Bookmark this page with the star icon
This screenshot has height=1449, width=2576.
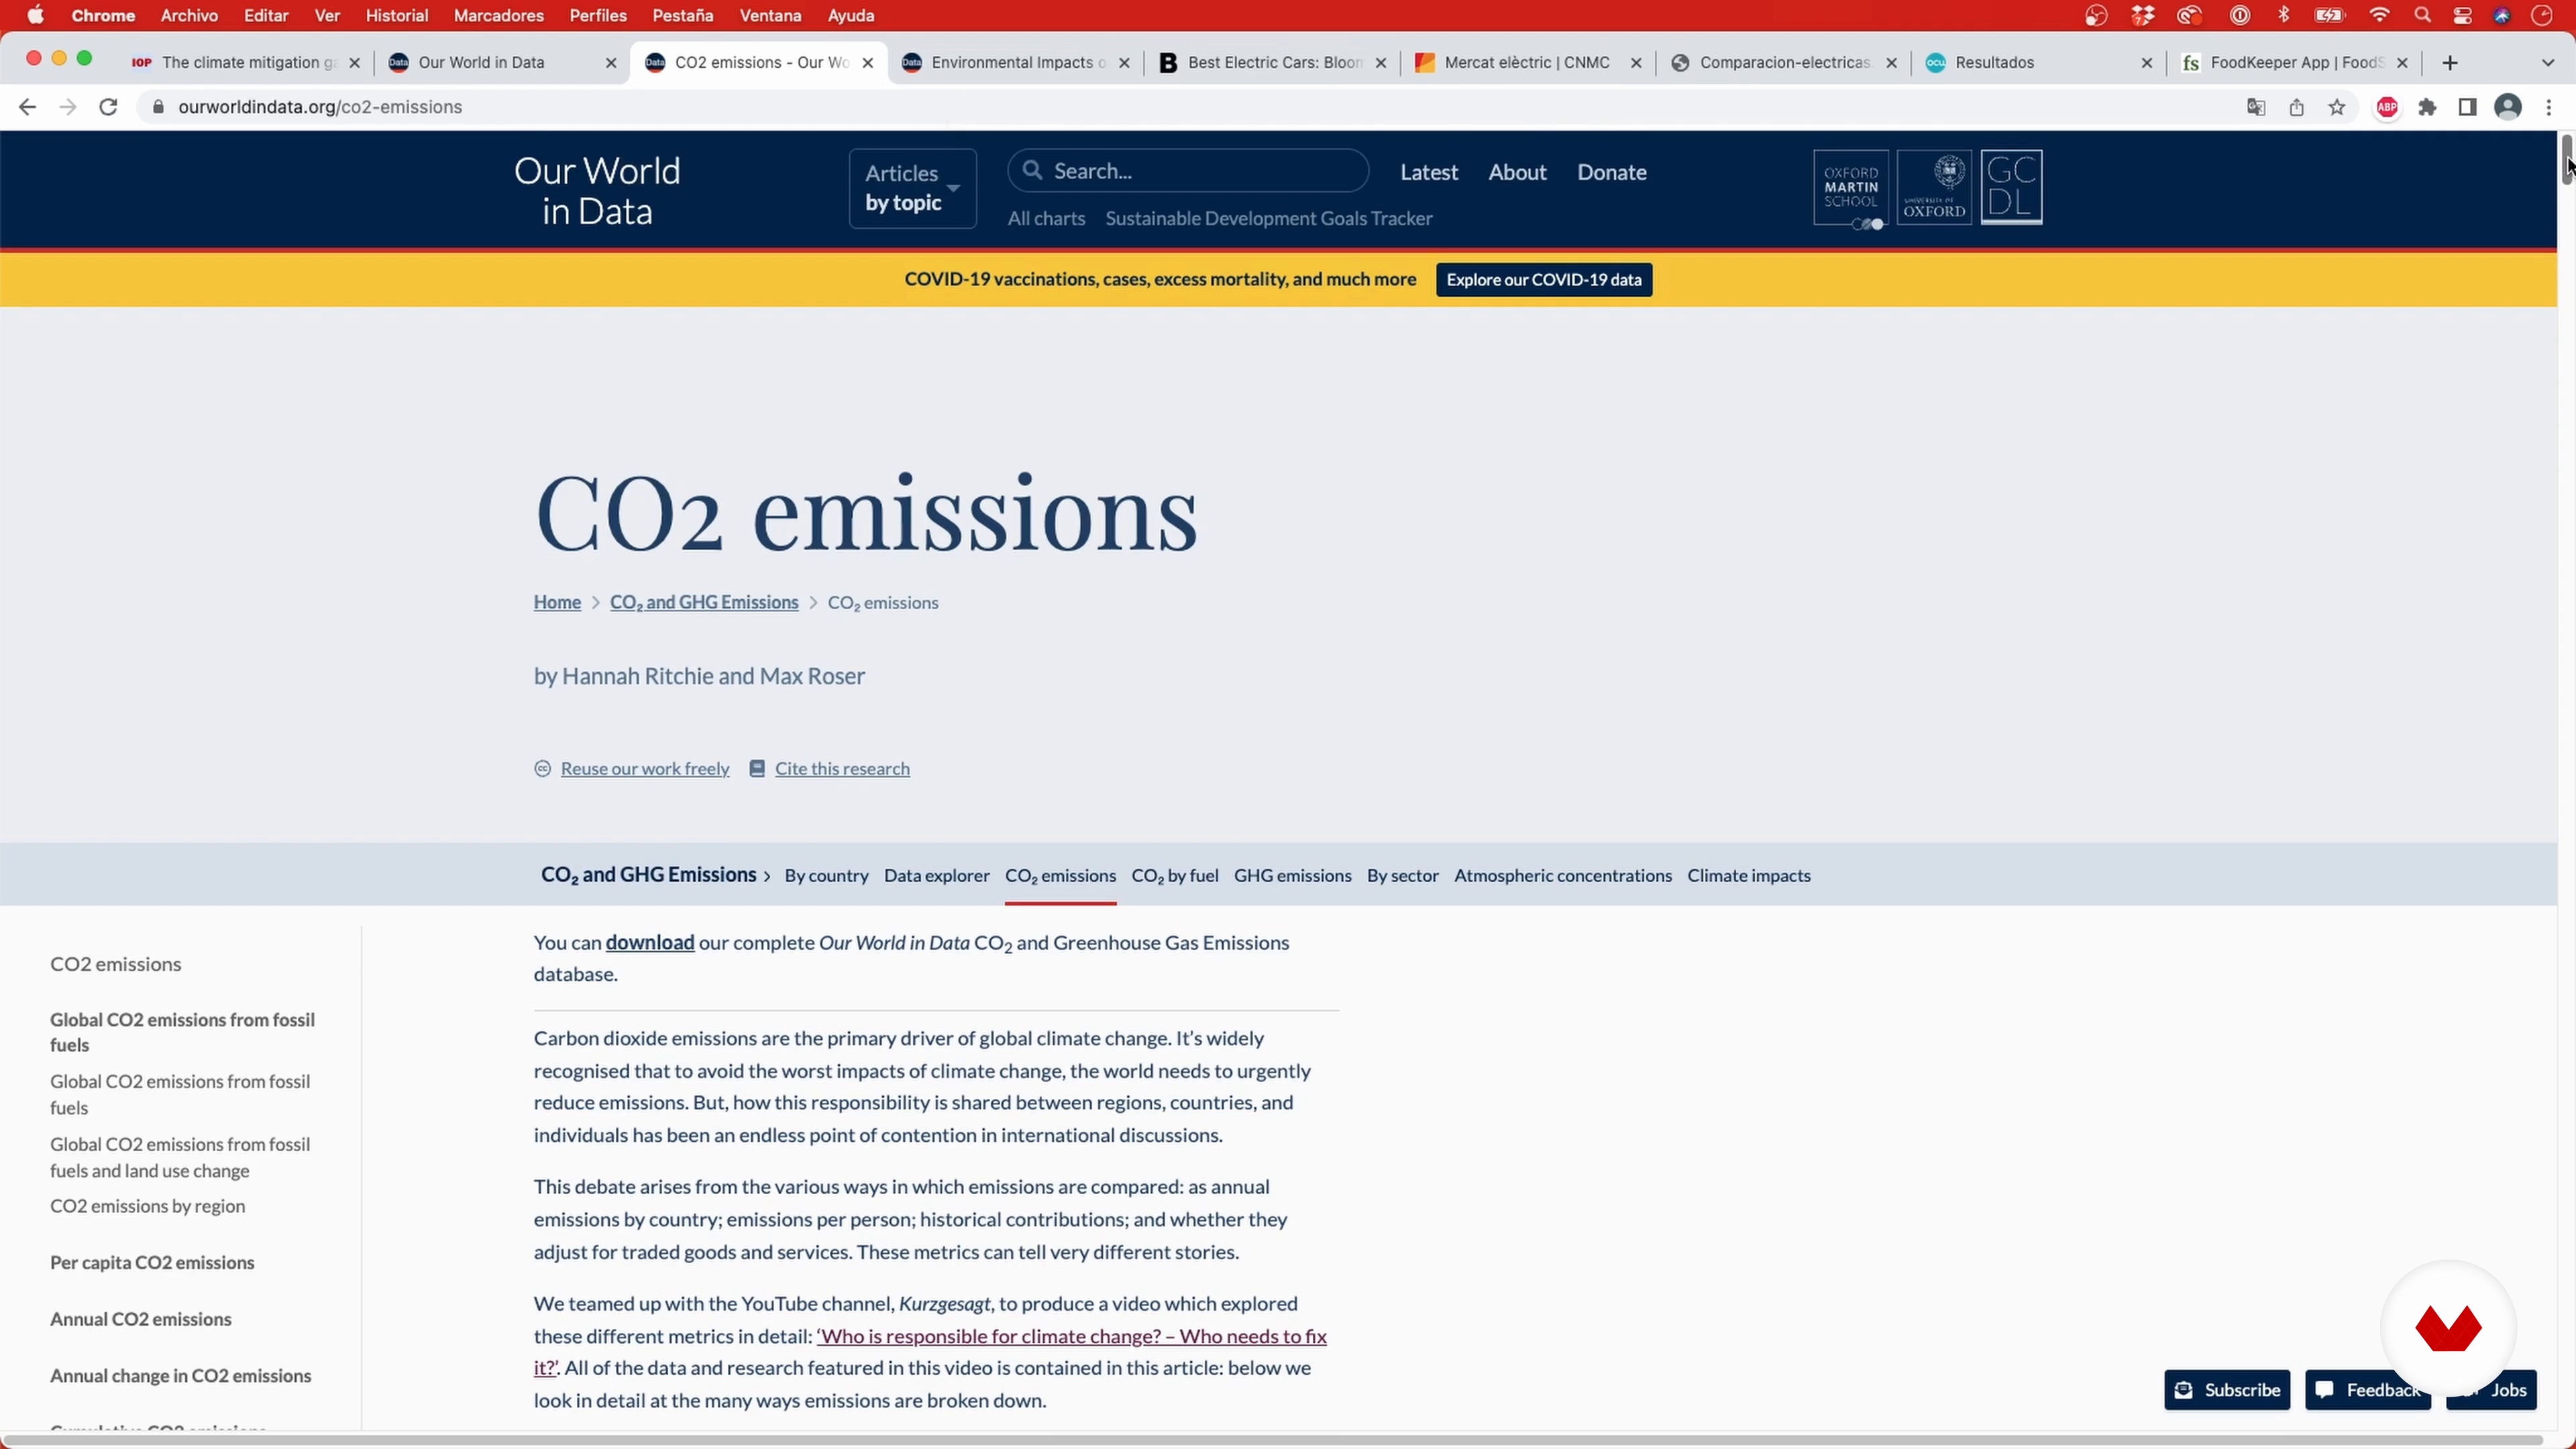(x=2337, y=107)
